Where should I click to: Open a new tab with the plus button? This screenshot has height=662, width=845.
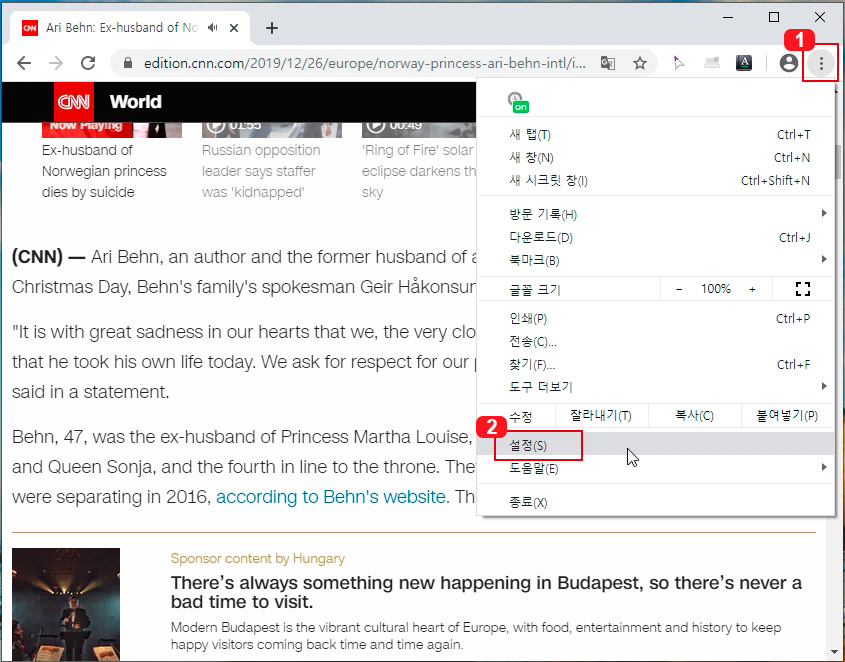pyautogui.click(x=272, y=28)
